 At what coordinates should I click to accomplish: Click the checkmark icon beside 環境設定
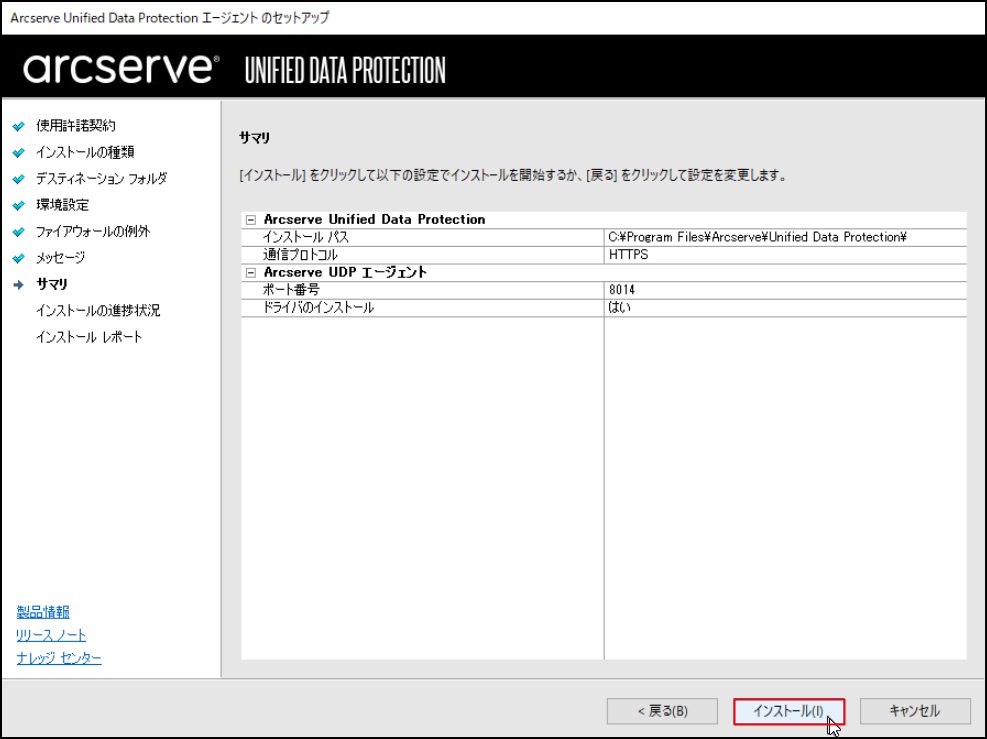coord(17,205)
